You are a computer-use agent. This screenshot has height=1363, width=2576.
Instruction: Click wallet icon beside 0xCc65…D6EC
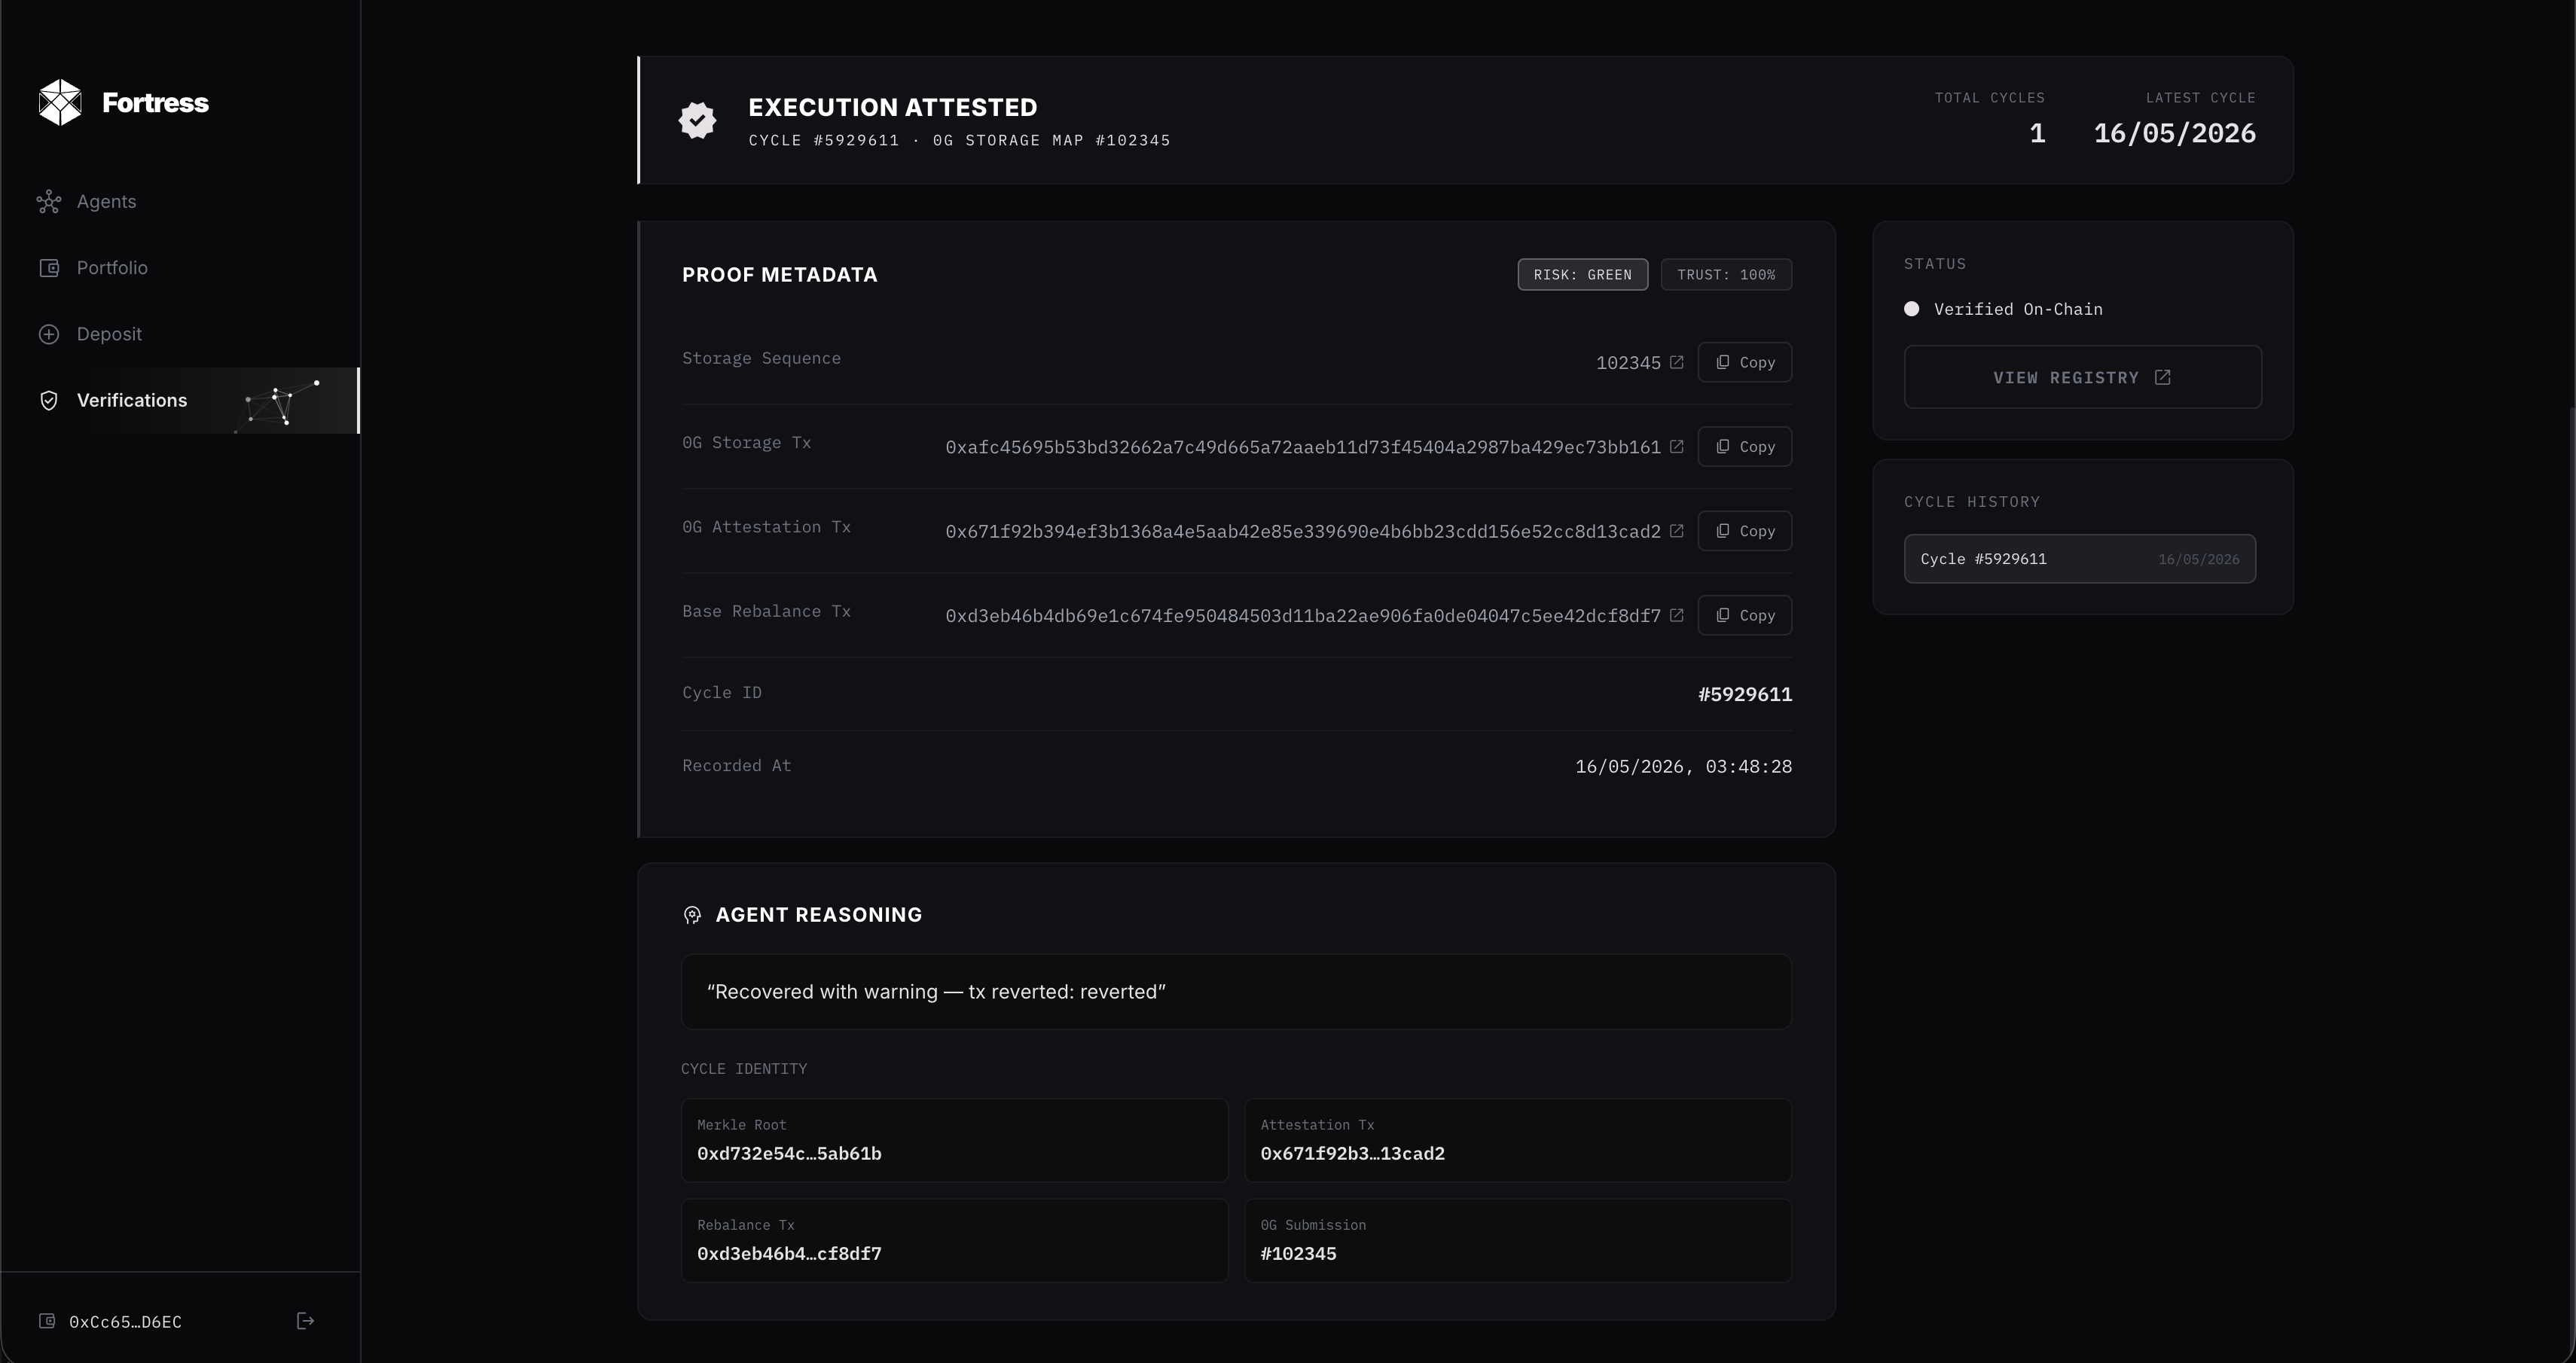point(47,1321)
